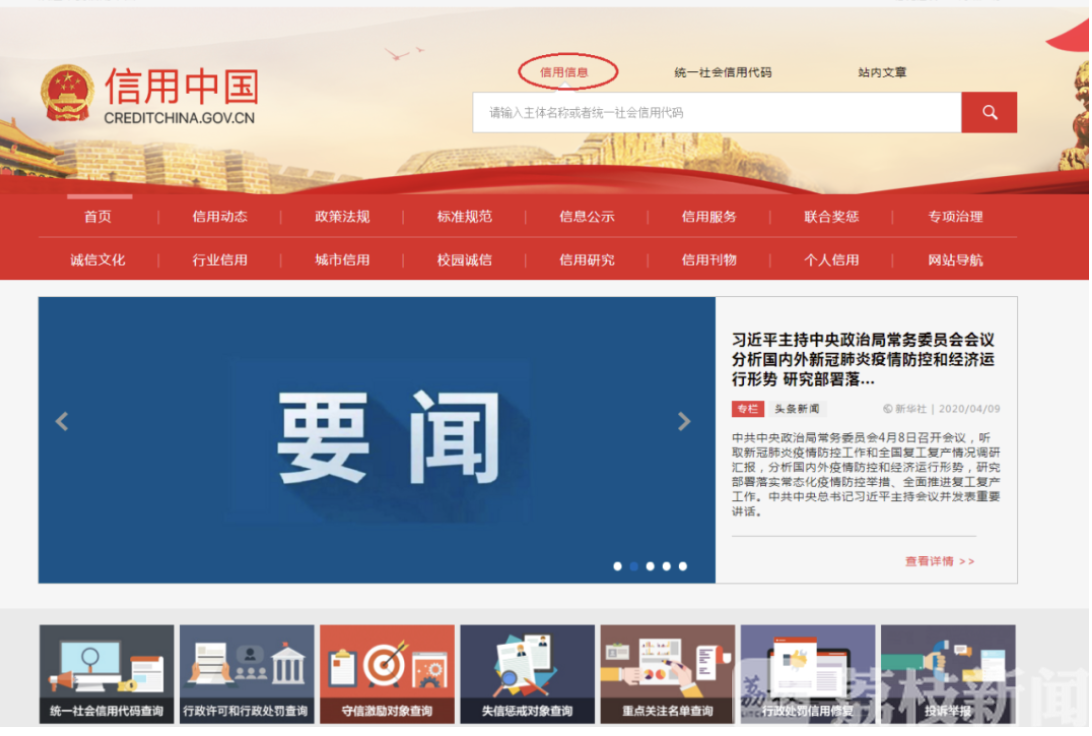Open 失信惩戒对象查询 tile
Image resolution: width=1092 pixels, height=736 pixels.
point(527,675)
